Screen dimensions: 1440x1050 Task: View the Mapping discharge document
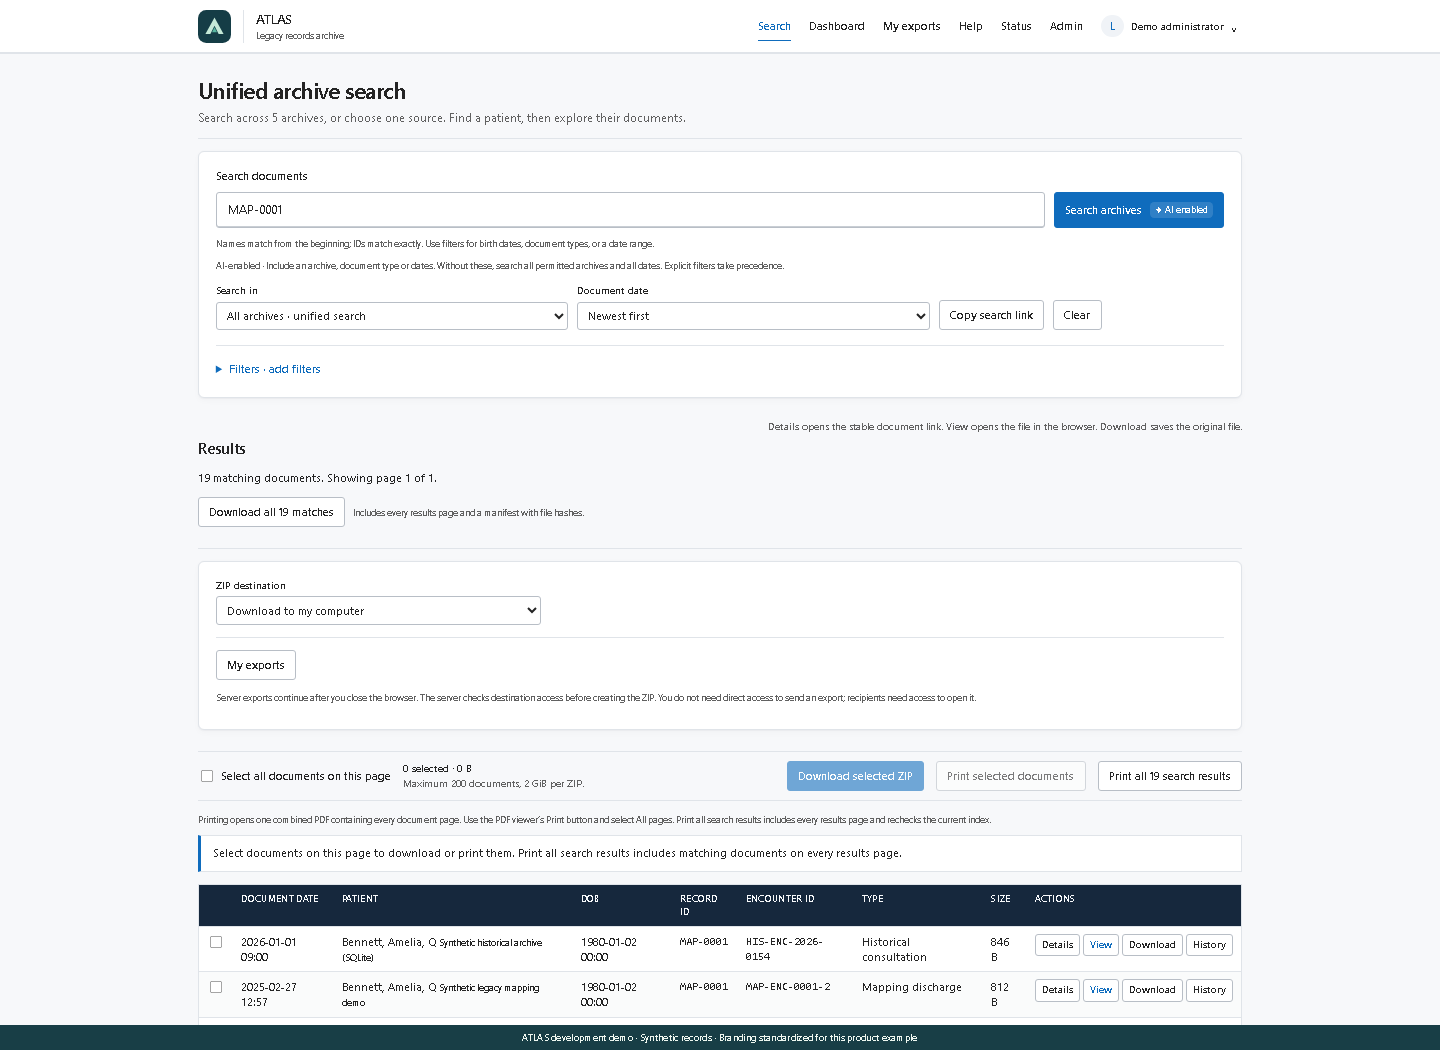1101,990
